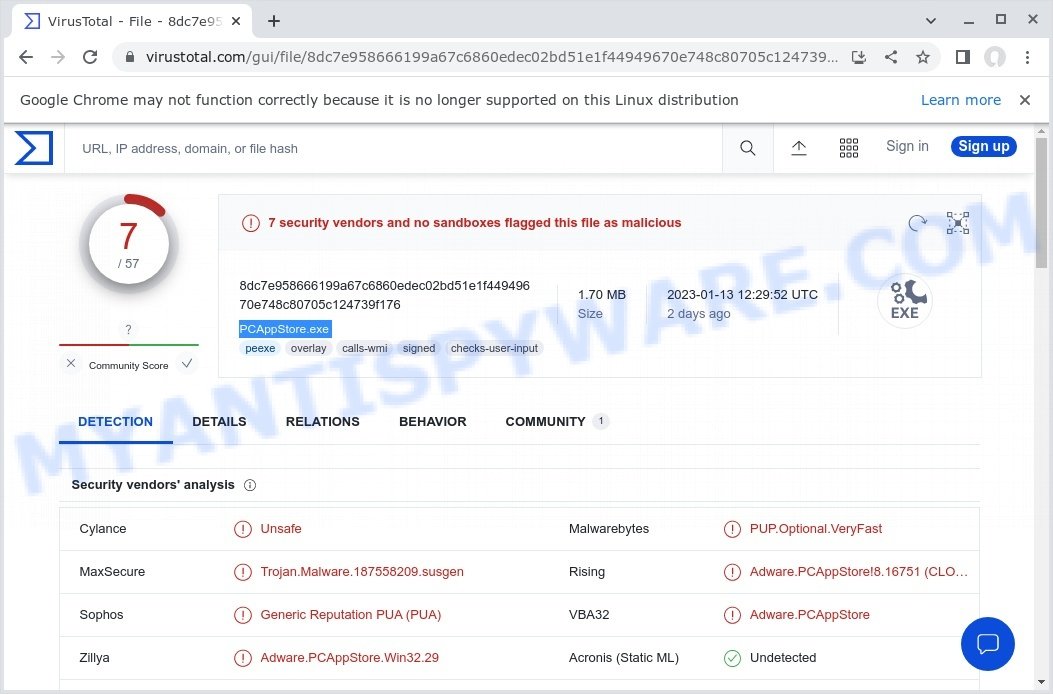Click the Cylance Unsafe alert icon
The image size is (1053, 694).
pyautogui.click(x=242, y=529)
